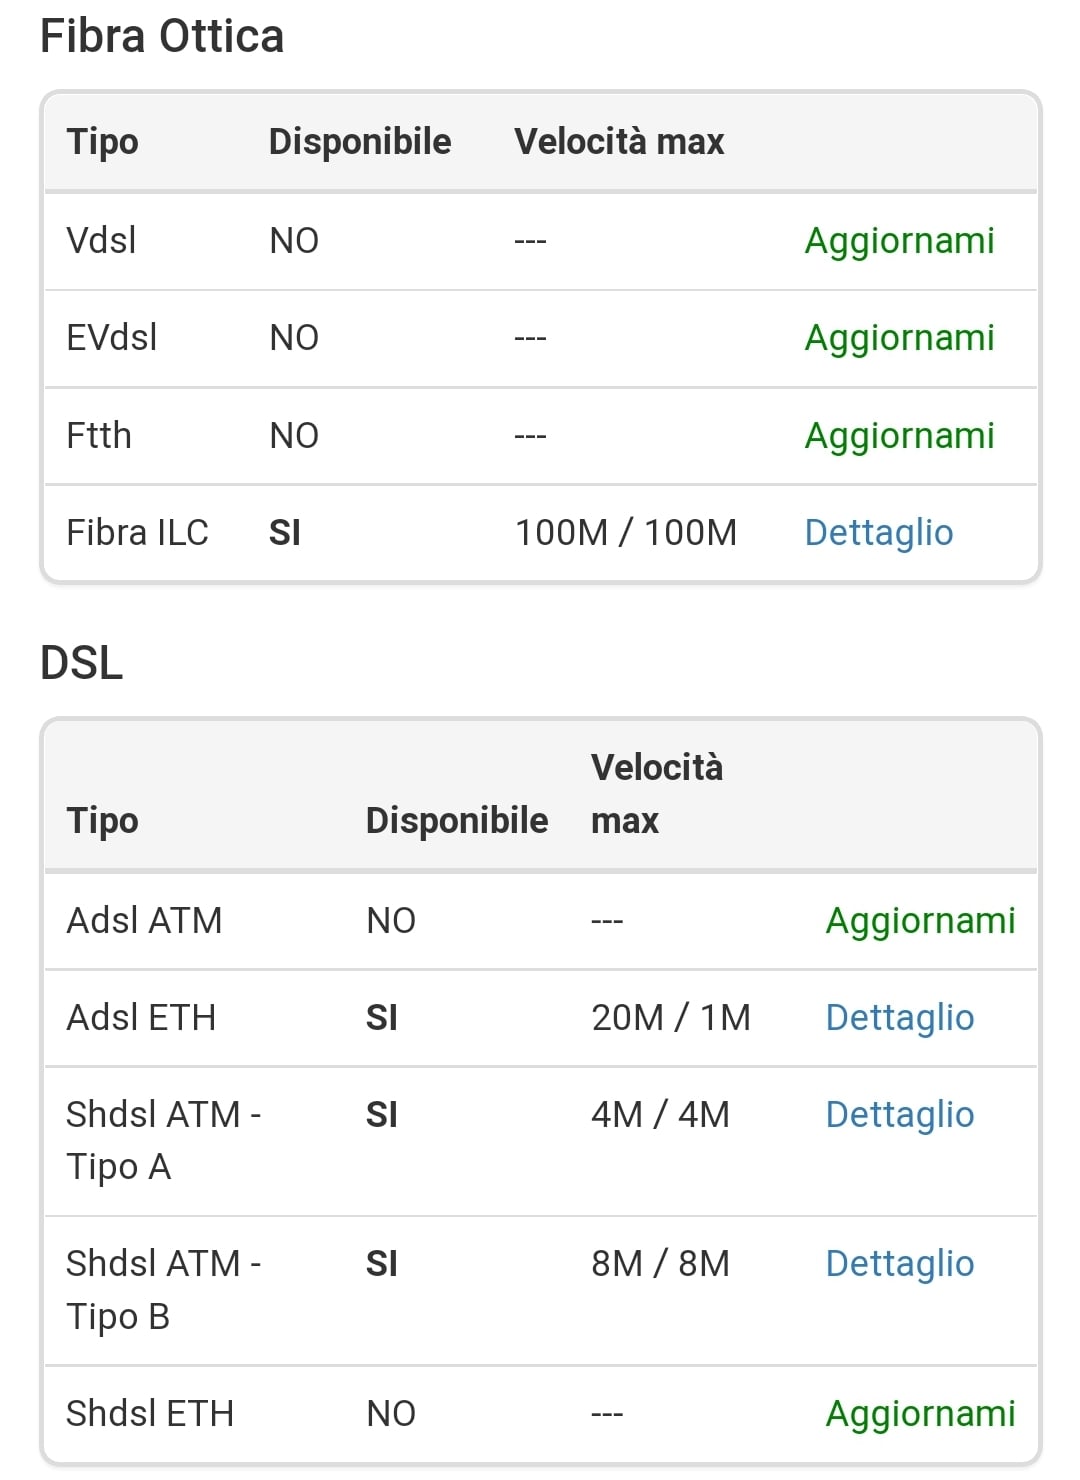Select the 20M / 1M speed value
This screenshot has width=1080, height=1480.
click(670, 1018)
